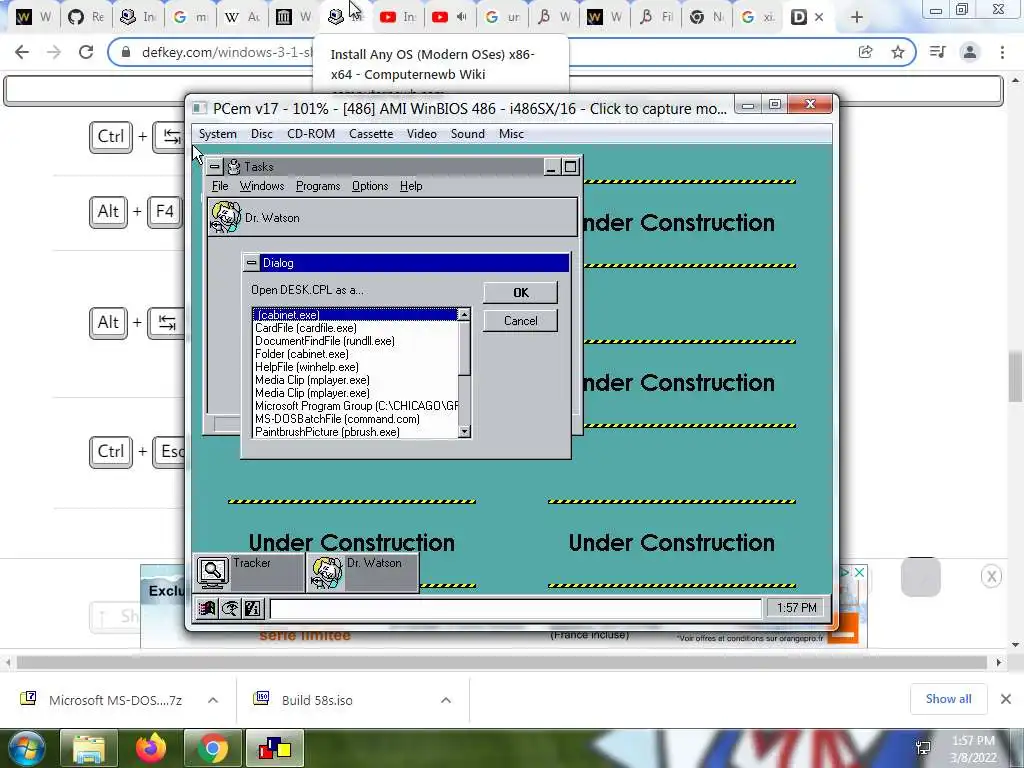Viewport: 1024px width, 768px height.
Task: Close the downloads bar
Action: 1006,699
